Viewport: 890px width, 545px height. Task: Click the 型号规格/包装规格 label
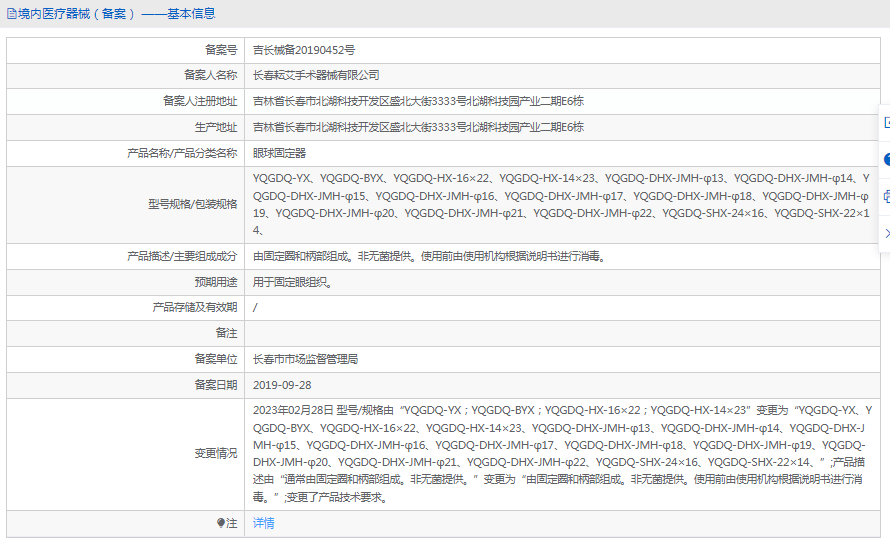click(x=192, y=204)
